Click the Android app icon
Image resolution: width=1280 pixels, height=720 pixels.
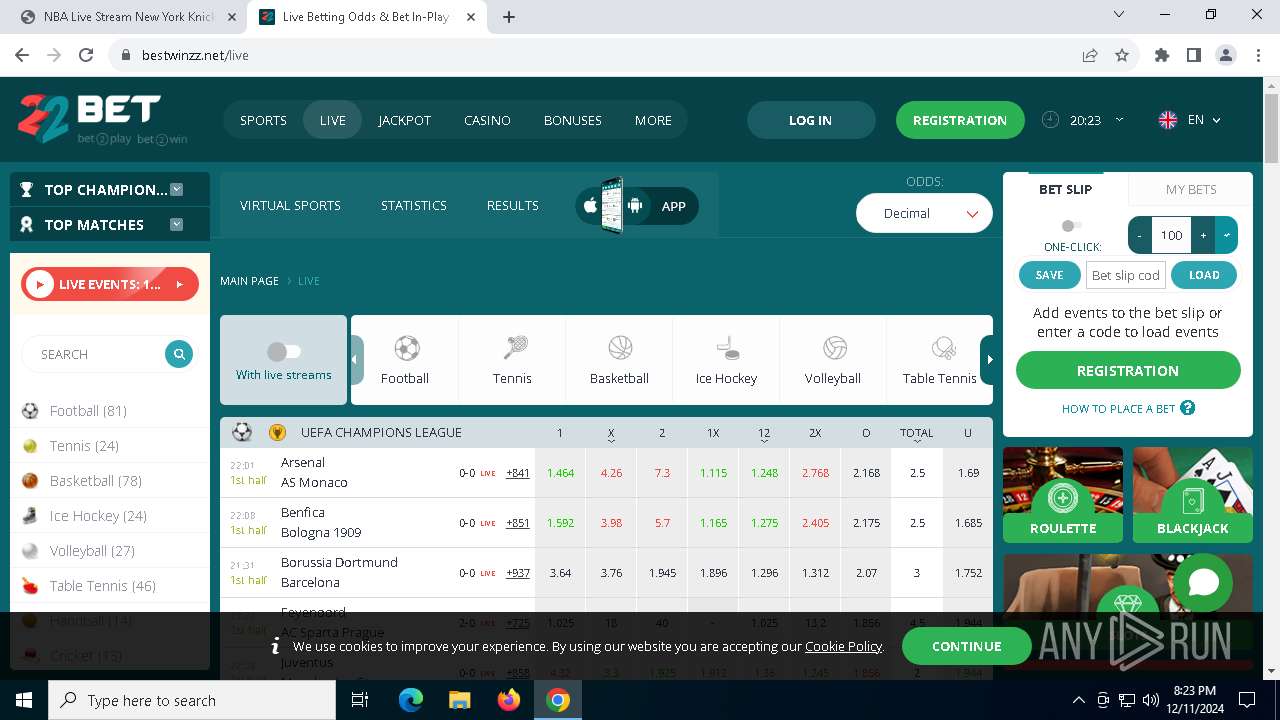pyautogui.click(x=634, y=206)
